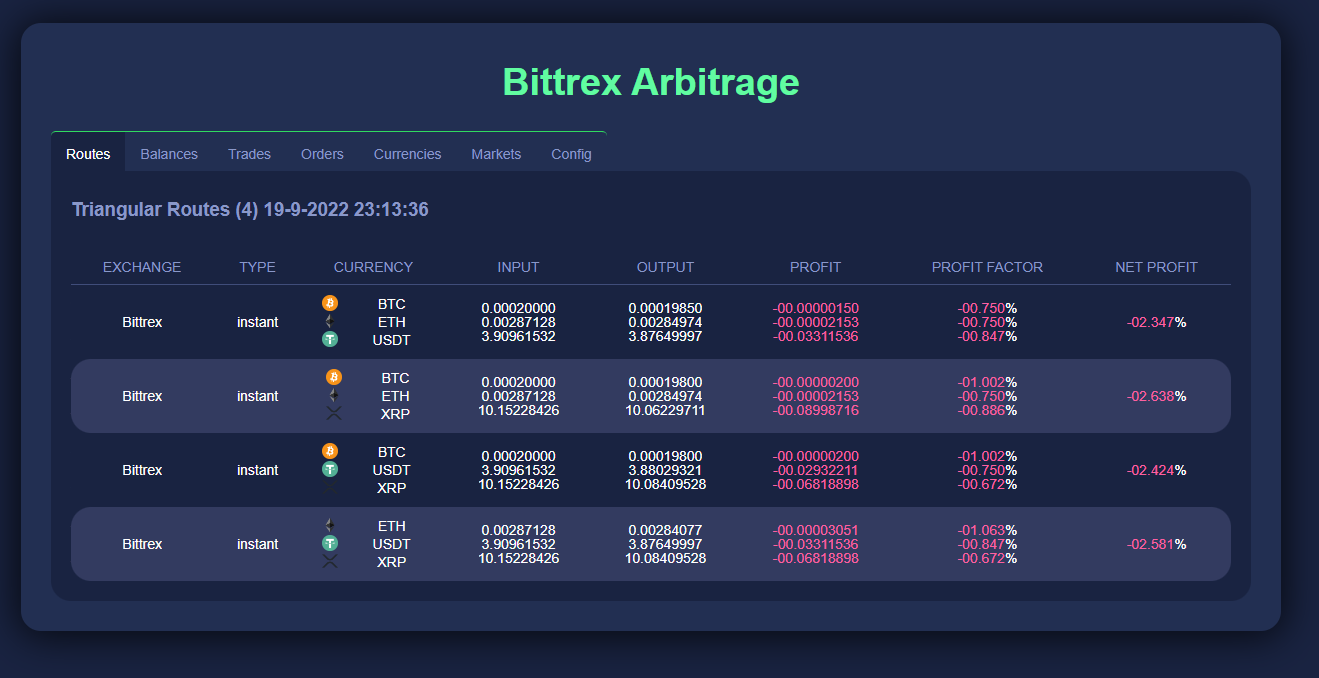Viewport: 1319px width, 678px height.
Task: Click the Ethereum icon in the -02.638% route
Action: coord(334,395)
